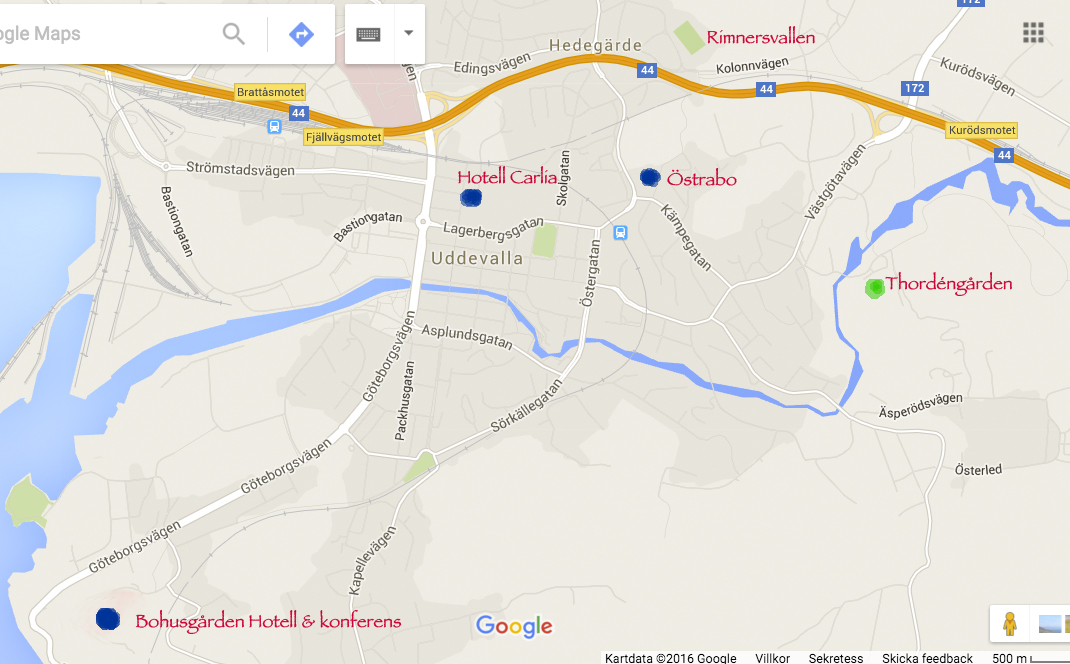
Task: Click the blue marker for Hotell Carlia
Action: point(471,198)
